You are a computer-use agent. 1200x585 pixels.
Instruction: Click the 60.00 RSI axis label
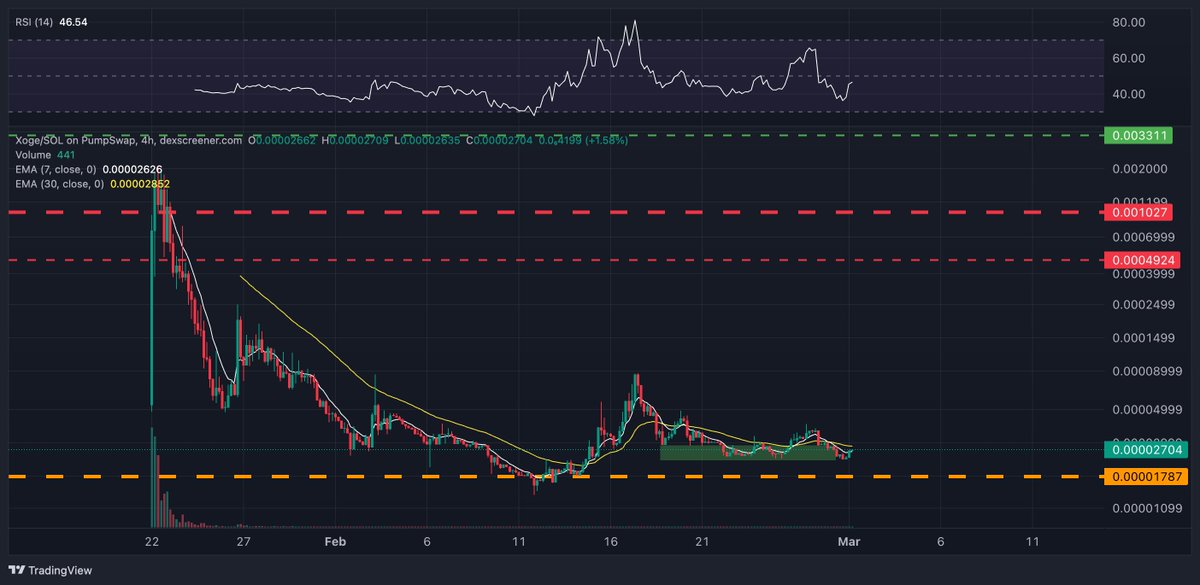tap(1131, 59)
